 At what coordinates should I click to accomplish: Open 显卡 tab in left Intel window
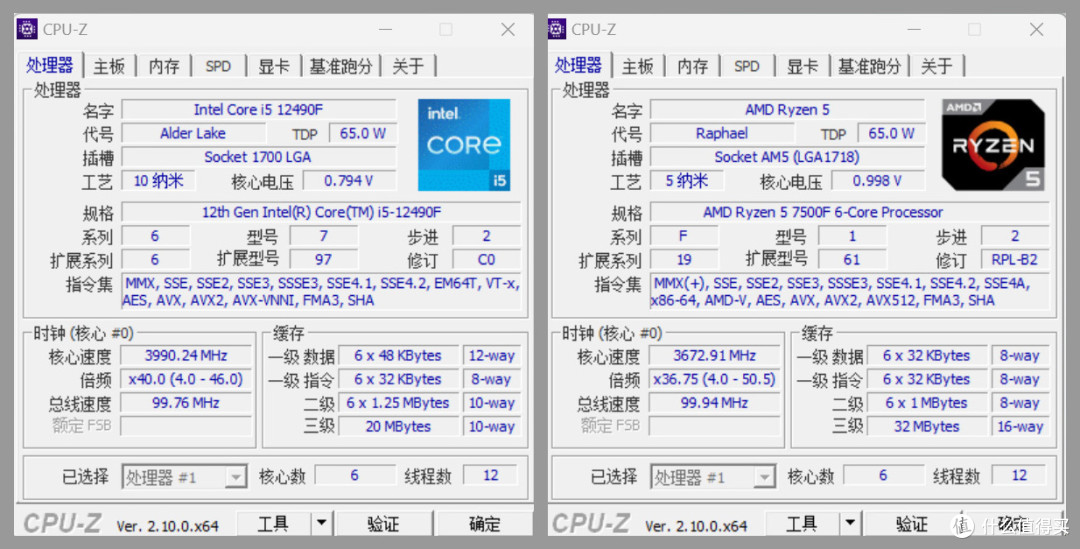pyautogui.click(x=273, y=66)
